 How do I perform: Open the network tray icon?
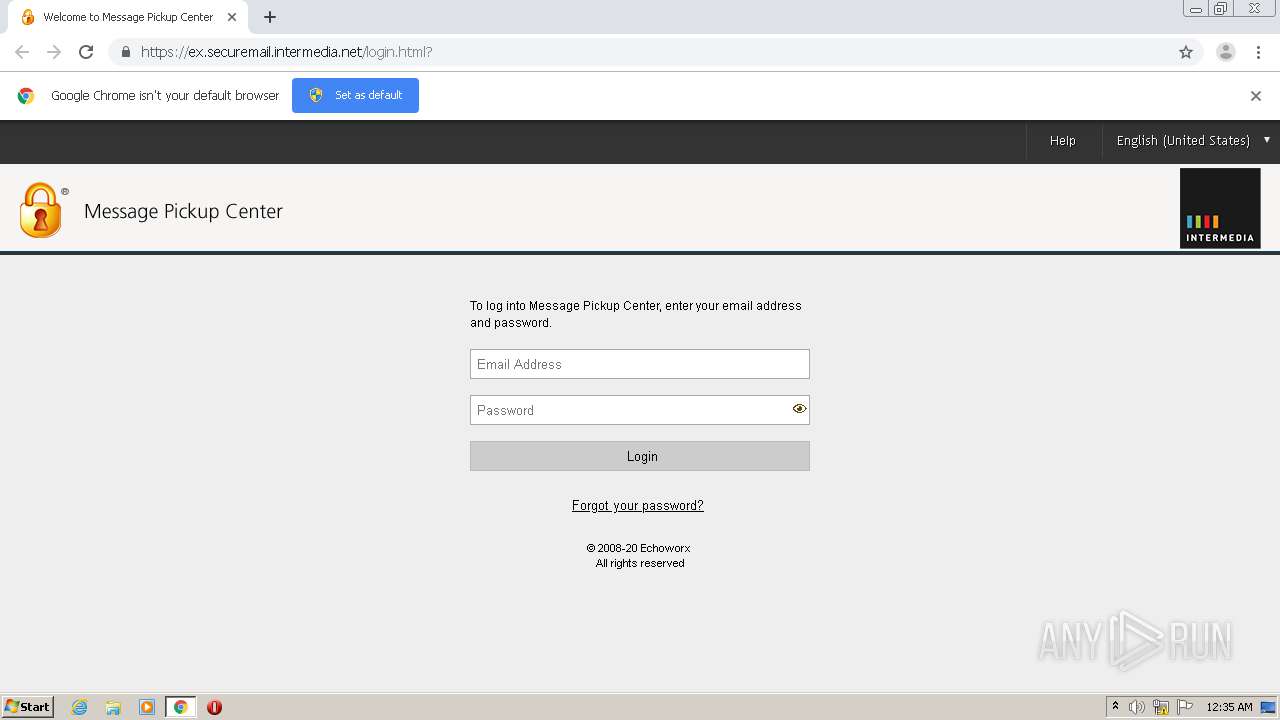[x=1161, y=707]
